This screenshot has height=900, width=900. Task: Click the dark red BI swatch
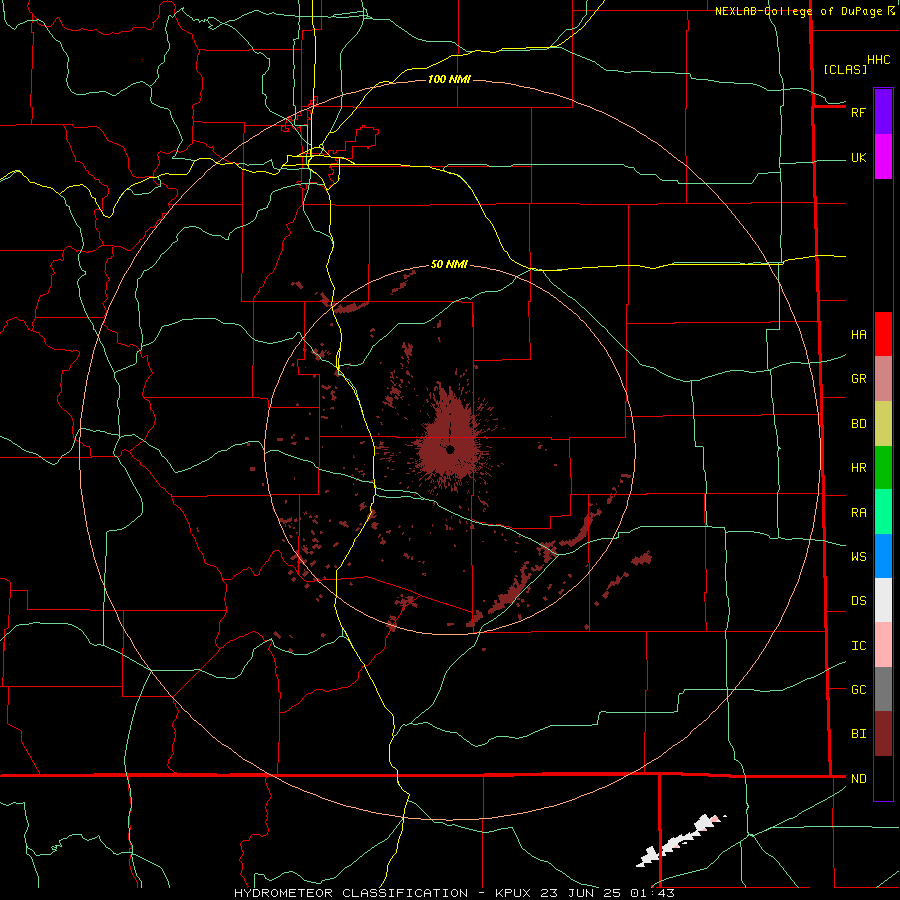(883, 734)
